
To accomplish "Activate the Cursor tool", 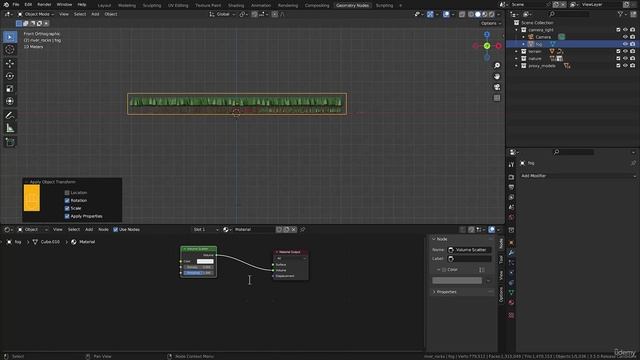I will pos(10,49).
